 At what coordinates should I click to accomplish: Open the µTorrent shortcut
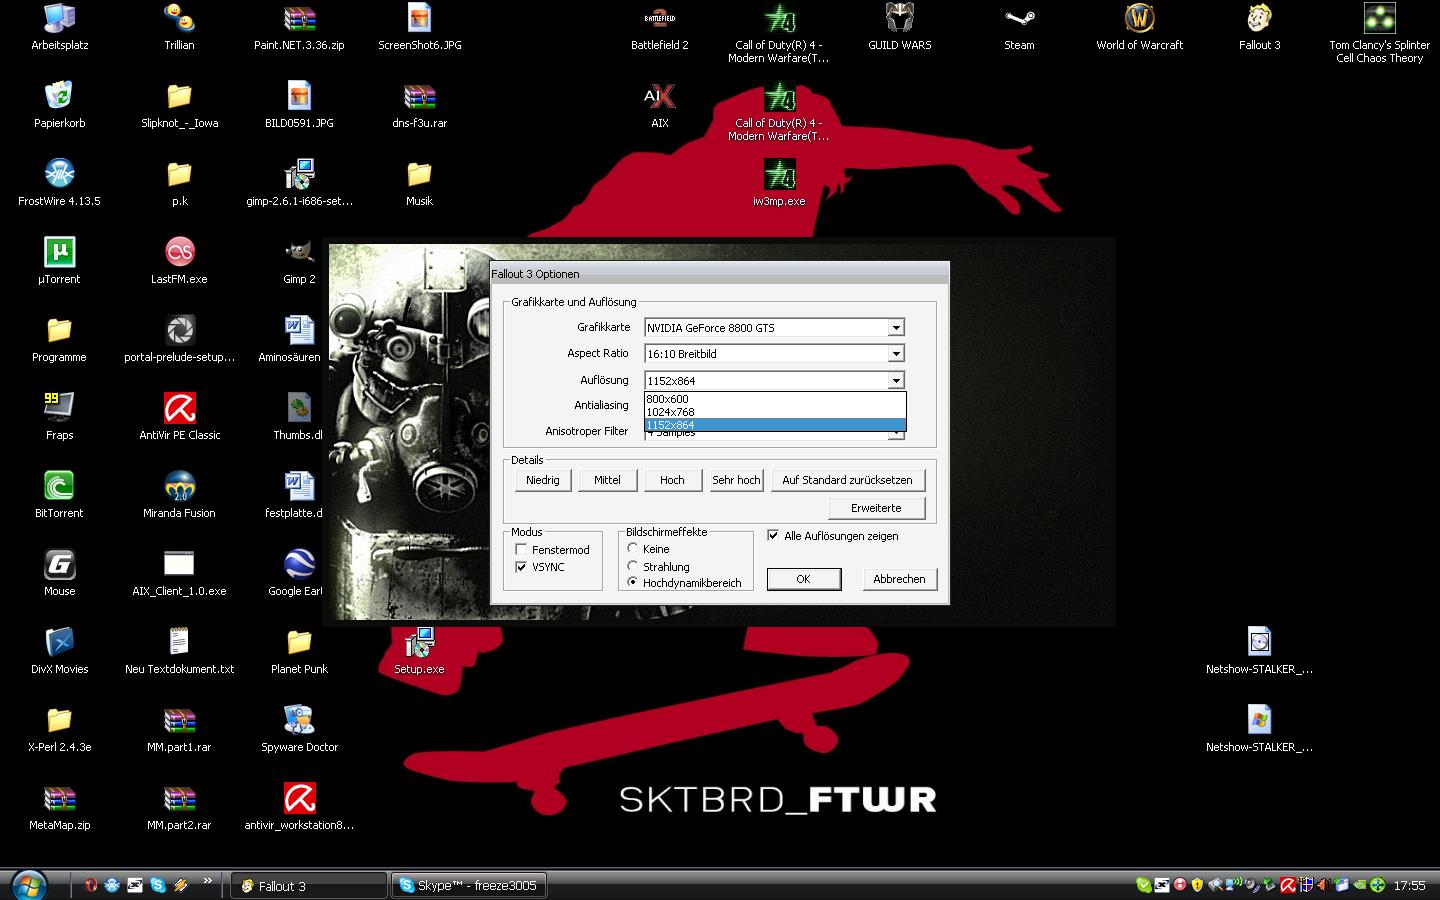59,261
